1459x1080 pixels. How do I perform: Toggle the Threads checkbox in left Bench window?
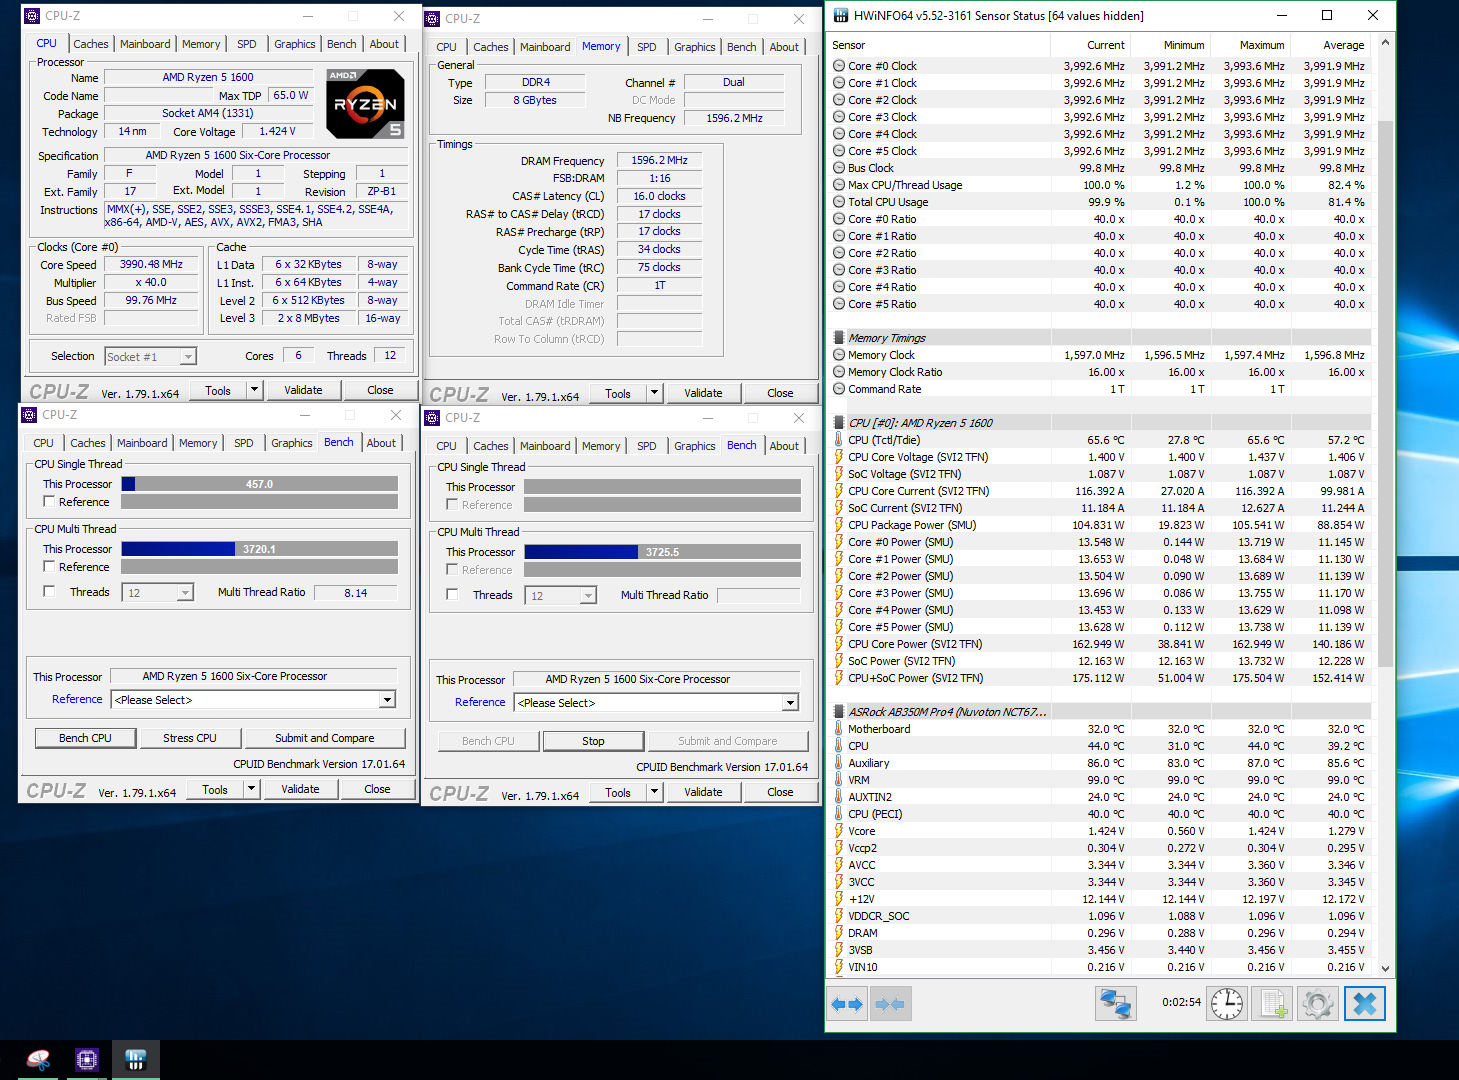[x=49, y=592]
